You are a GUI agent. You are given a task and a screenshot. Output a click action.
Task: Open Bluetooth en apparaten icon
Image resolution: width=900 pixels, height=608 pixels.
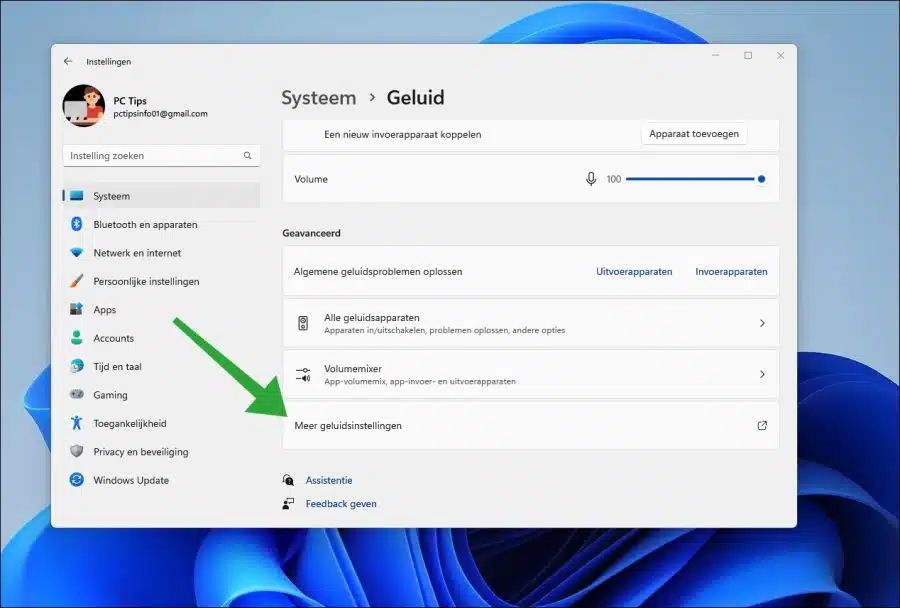click(x=76, y=224)
